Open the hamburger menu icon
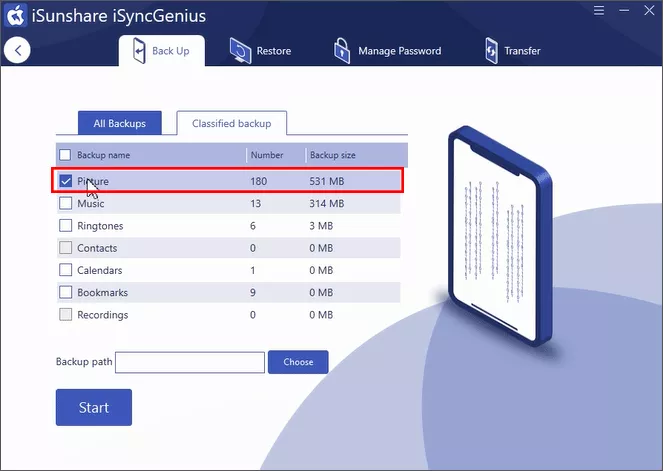Viewport: 663px width, 471px height. 599,10
